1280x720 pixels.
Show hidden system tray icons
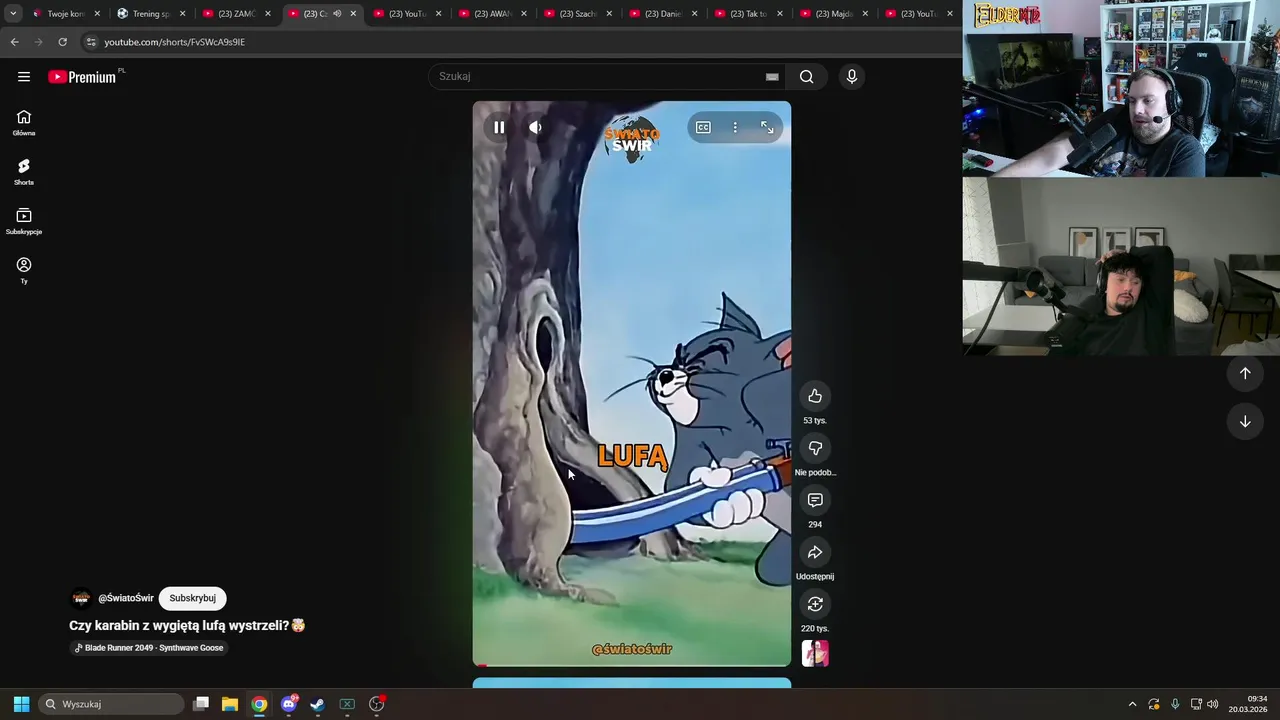coord(1132,704)
